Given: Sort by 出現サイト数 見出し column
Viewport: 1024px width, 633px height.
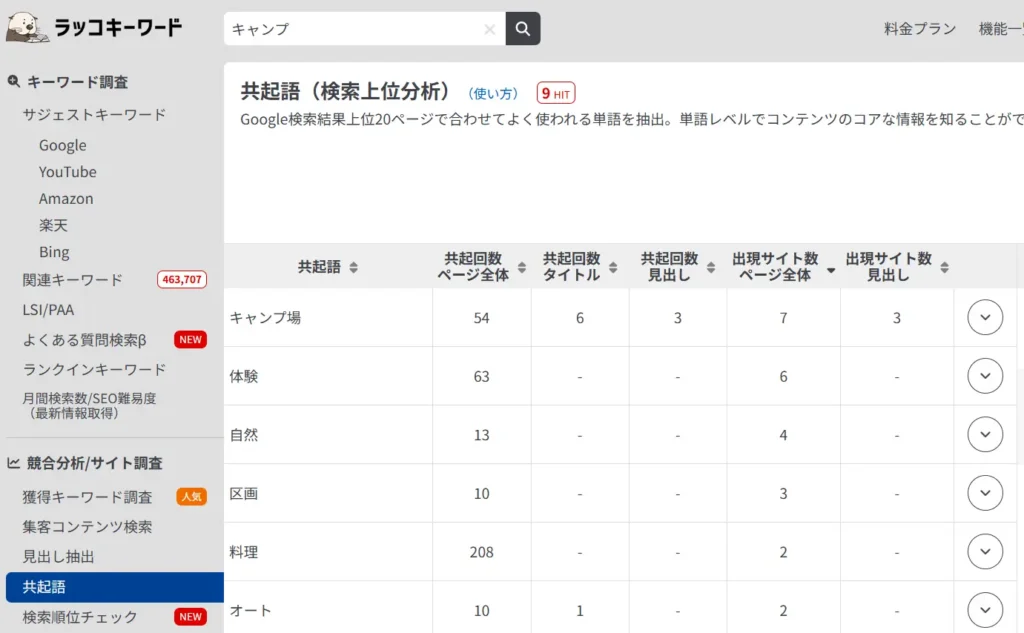Looking at the screenshot, I should pos(944,267).
